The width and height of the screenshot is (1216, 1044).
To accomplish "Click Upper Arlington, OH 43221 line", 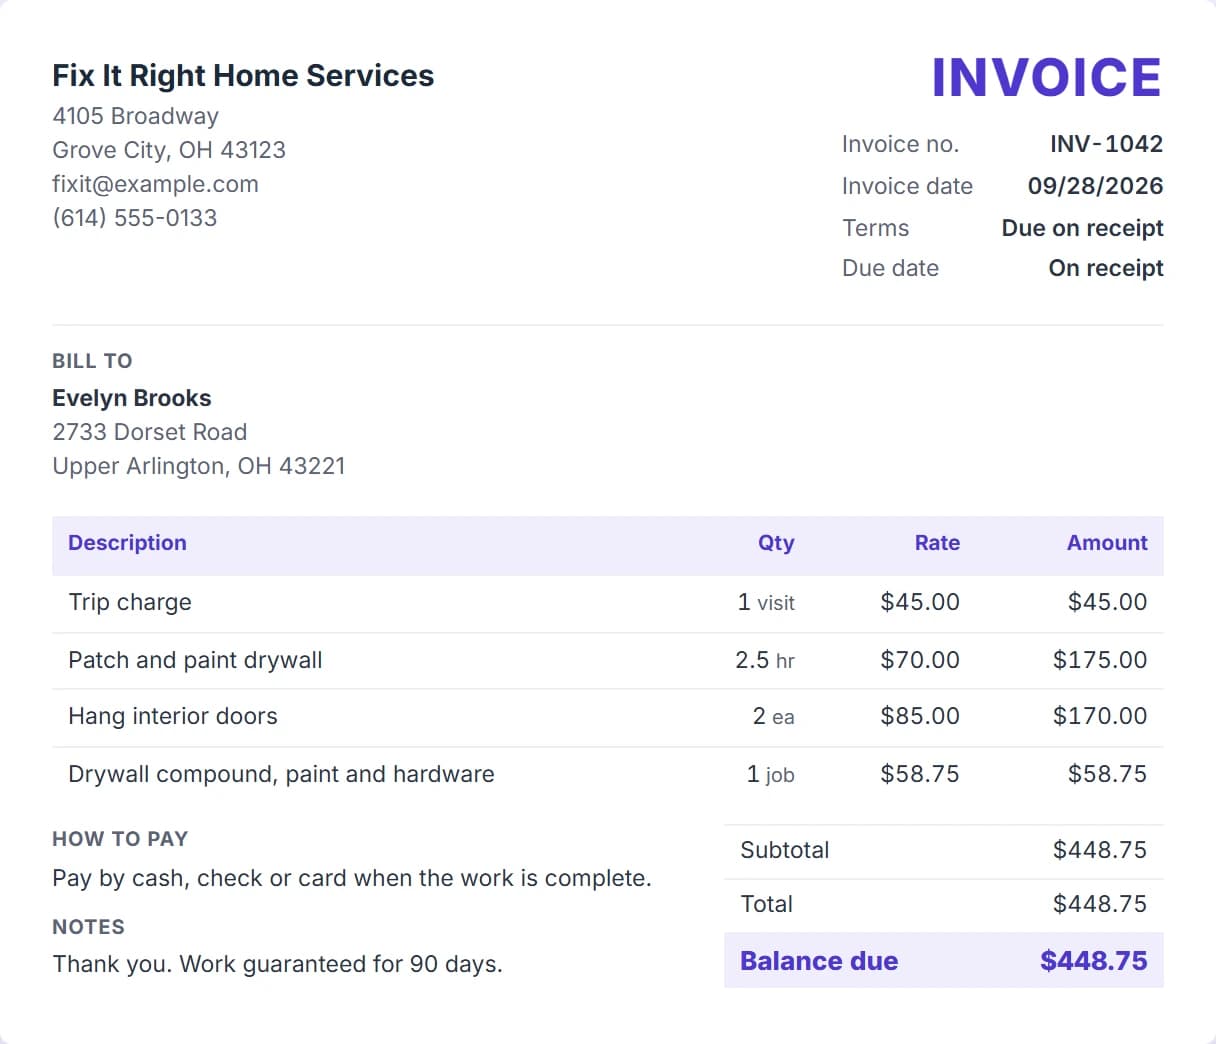I will 199,466.
